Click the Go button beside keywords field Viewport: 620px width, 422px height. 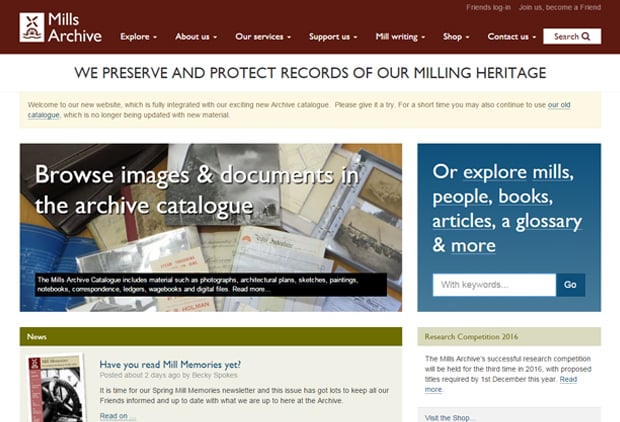(x=570, y=285)
